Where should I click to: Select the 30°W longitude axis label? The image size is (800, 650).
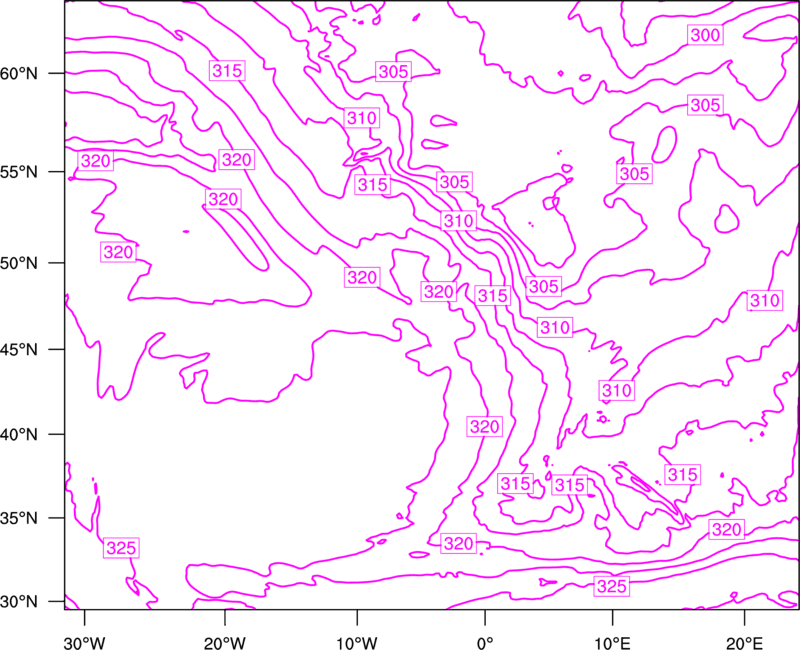[x=84, y=643]
